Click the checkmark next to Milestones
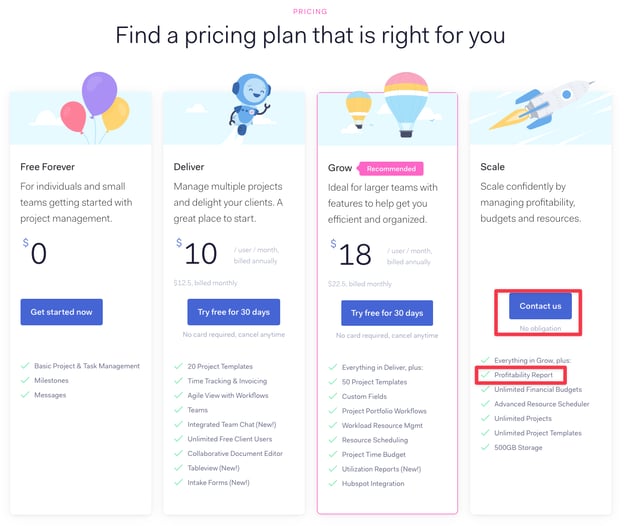The image size is (624, 526). point(26,381)
